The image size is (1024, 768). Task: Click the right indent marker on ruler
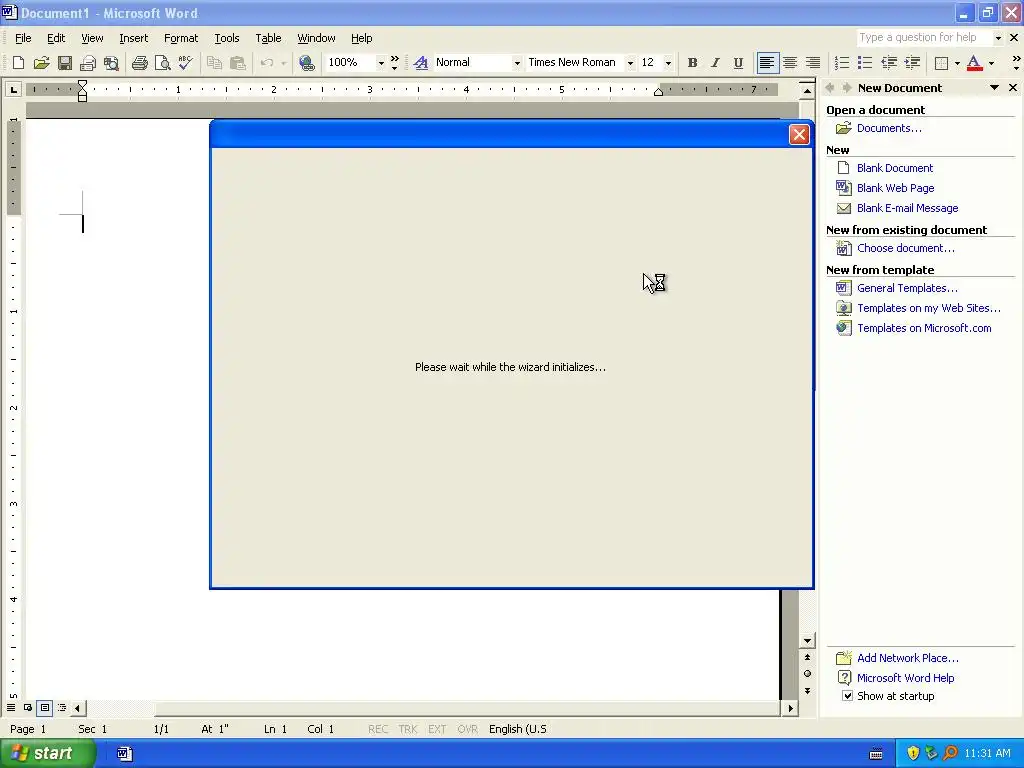point(658,91)
